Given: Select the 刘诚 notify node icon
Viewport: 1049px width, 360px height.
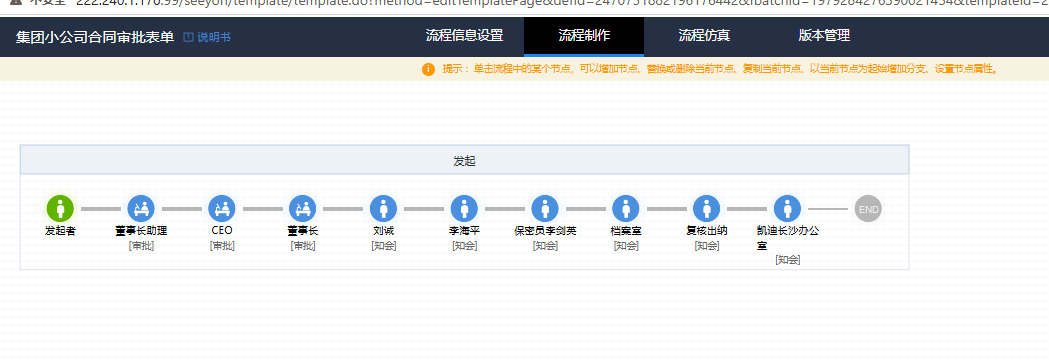Looking at the screenshot, I should pos(383,209).
